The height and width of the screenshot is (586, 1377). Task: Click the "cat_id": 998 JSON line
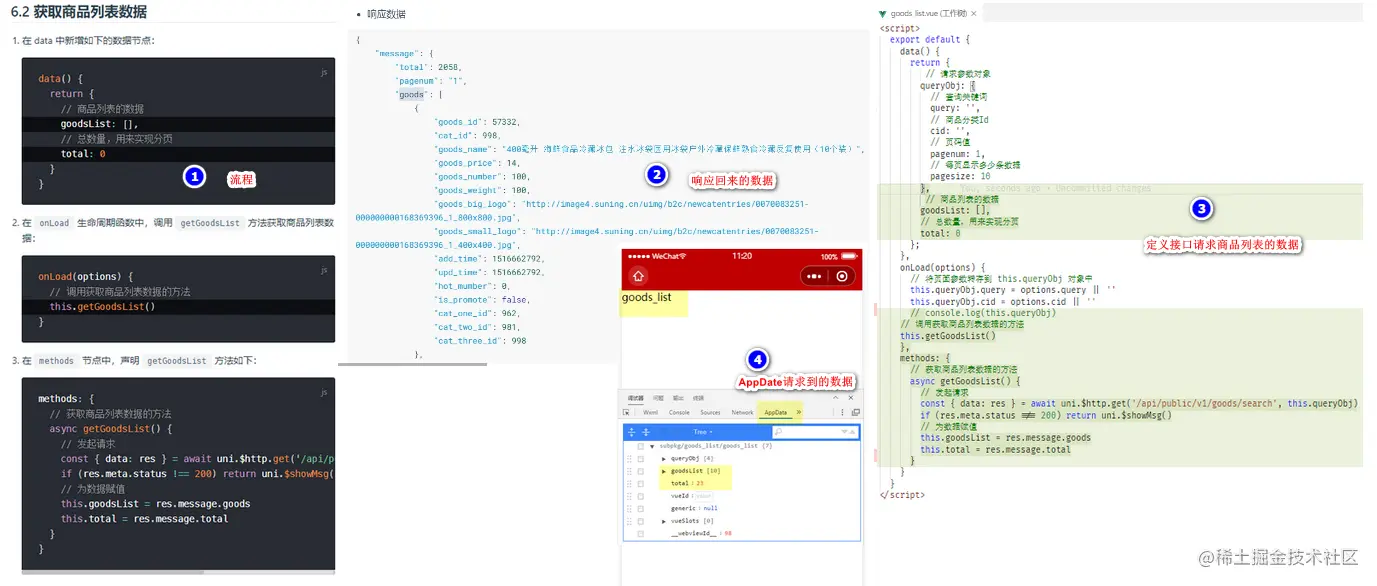tap(467, 135)
